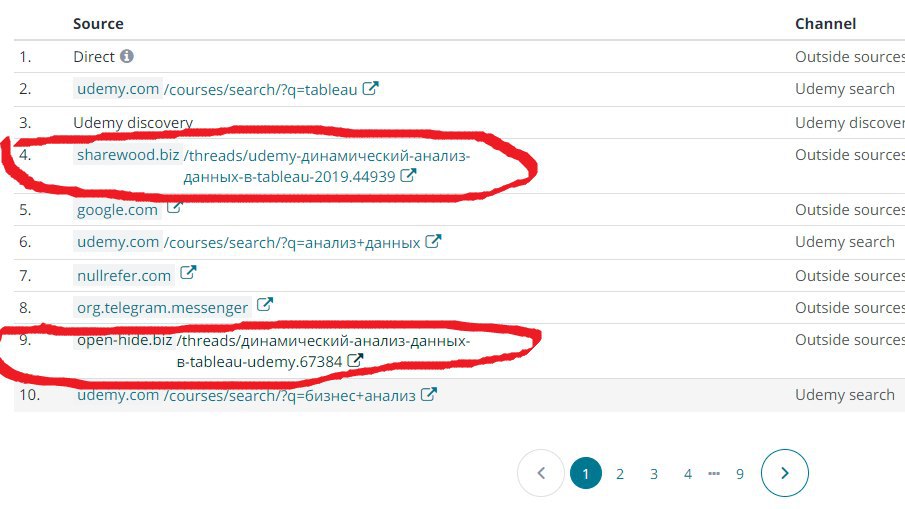Go to the next page arrow

click(x=784, y=473)
